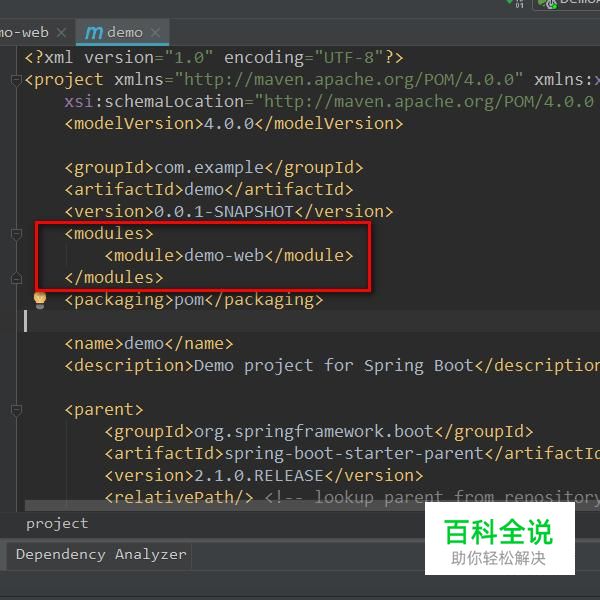Click the version 0.0.1-SNAPSHOT line
This screenshot has height=600, width=600.
(229, 212)
